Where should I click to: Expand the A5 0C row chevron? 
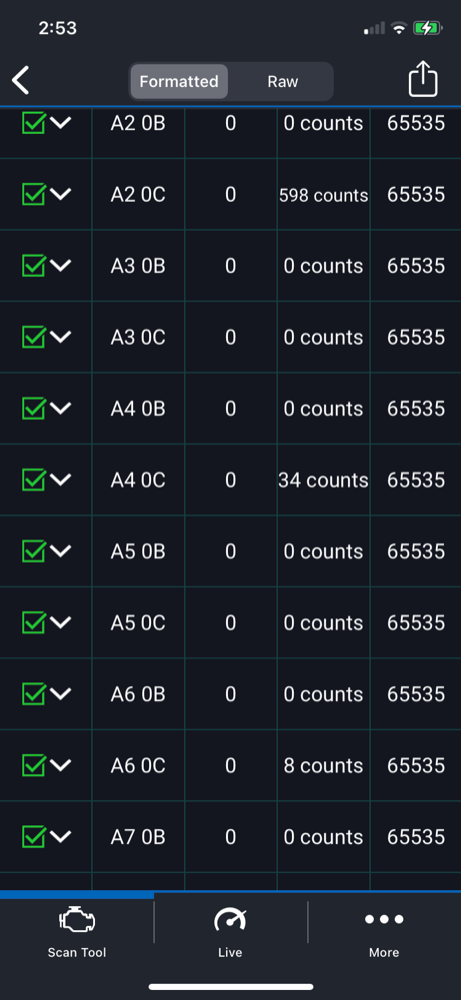click(x=61, y=622)
